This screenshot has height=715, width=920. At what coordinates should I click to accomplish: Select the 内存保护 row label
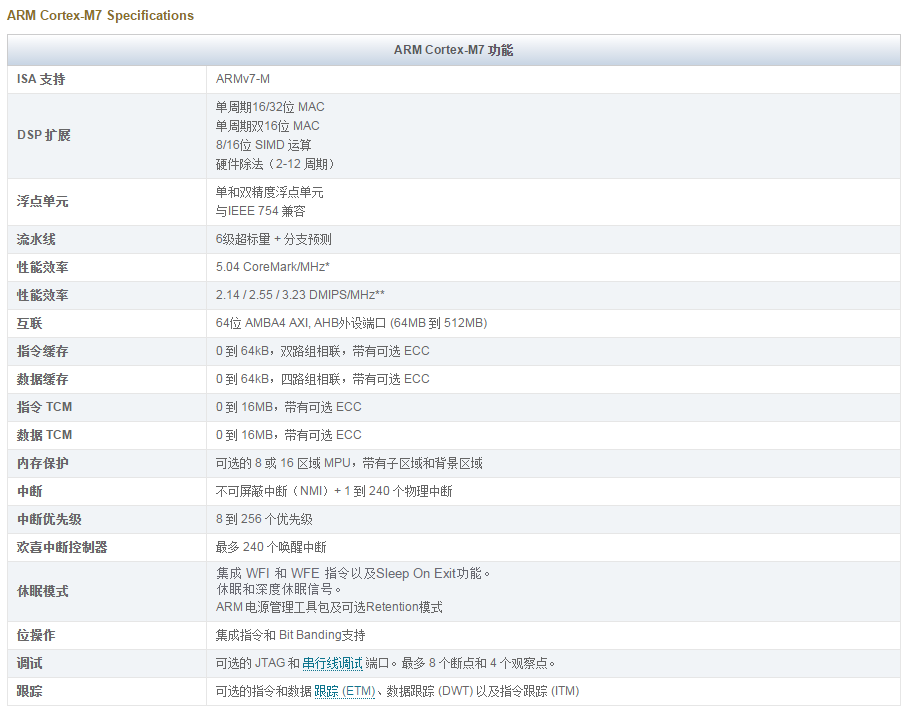point(43,463)
